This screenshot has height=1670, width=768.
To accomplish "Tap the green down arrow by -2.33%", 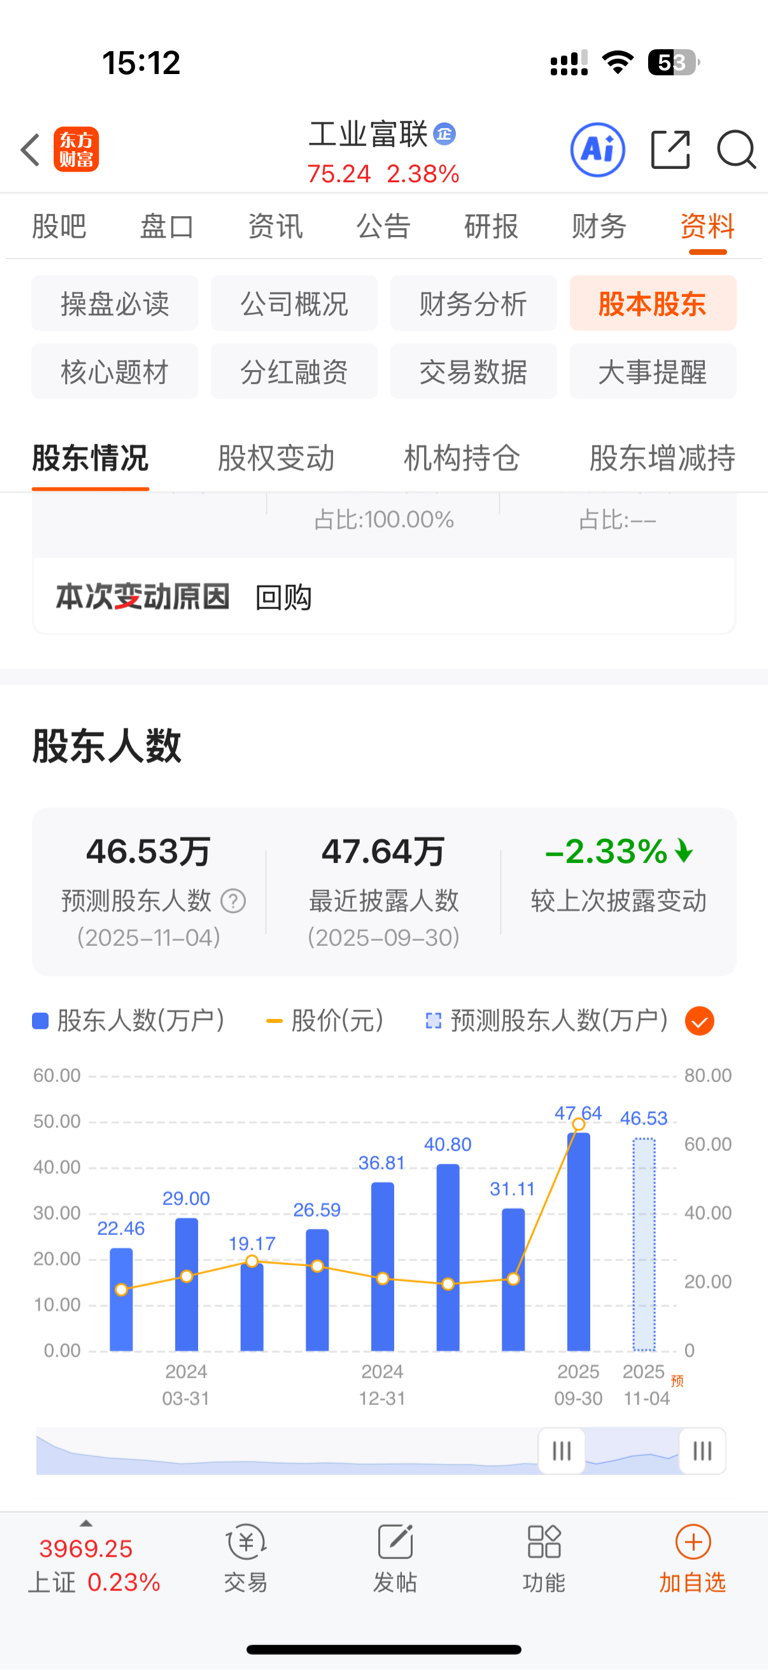I will (684, 851).
